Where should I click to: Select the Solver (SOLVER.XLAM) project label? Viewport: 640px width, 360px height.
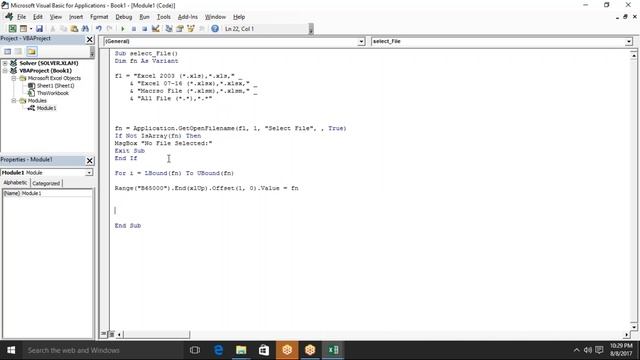[x=49, y=63]
